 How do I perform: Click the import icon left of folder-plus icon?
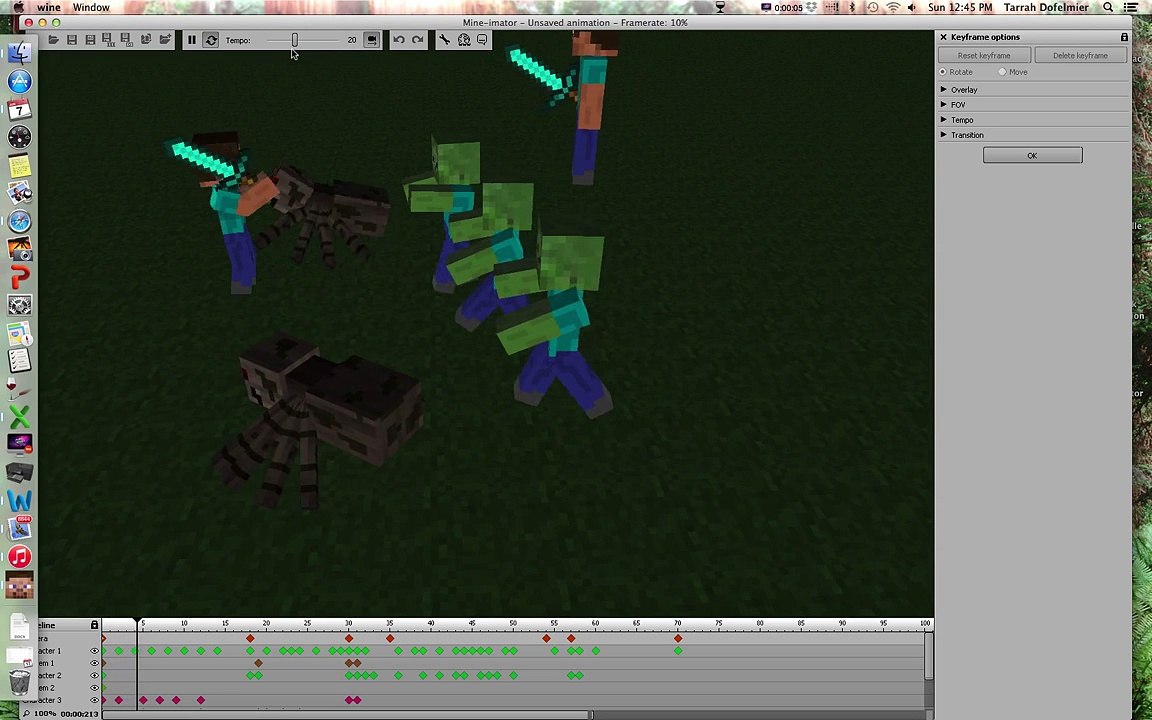coord(146,40)
